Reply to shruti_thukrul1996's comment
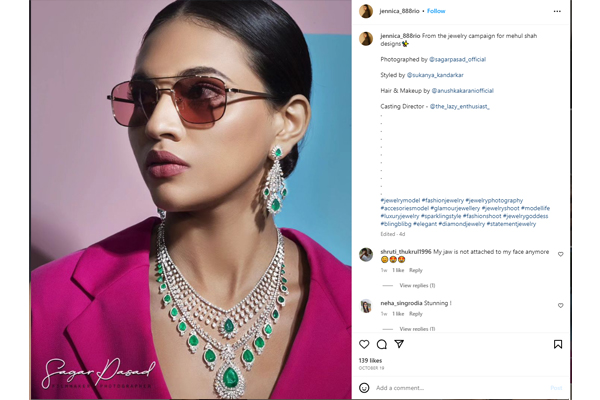The image size is (600, 400). 416,270
